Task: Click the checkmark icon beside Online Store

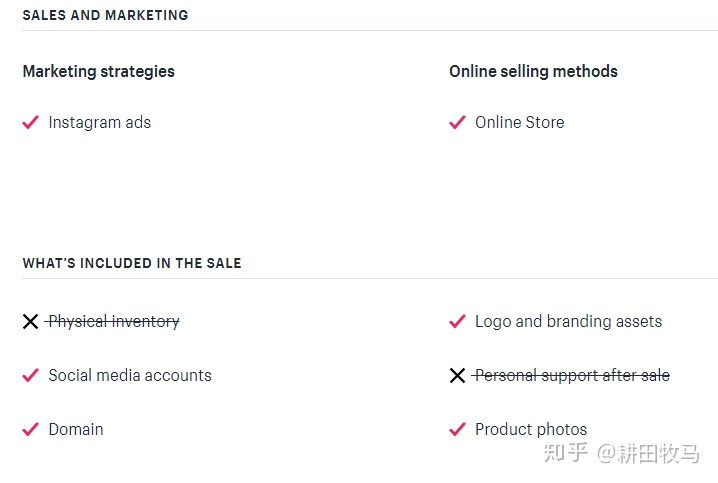Action: coord(457,122)
